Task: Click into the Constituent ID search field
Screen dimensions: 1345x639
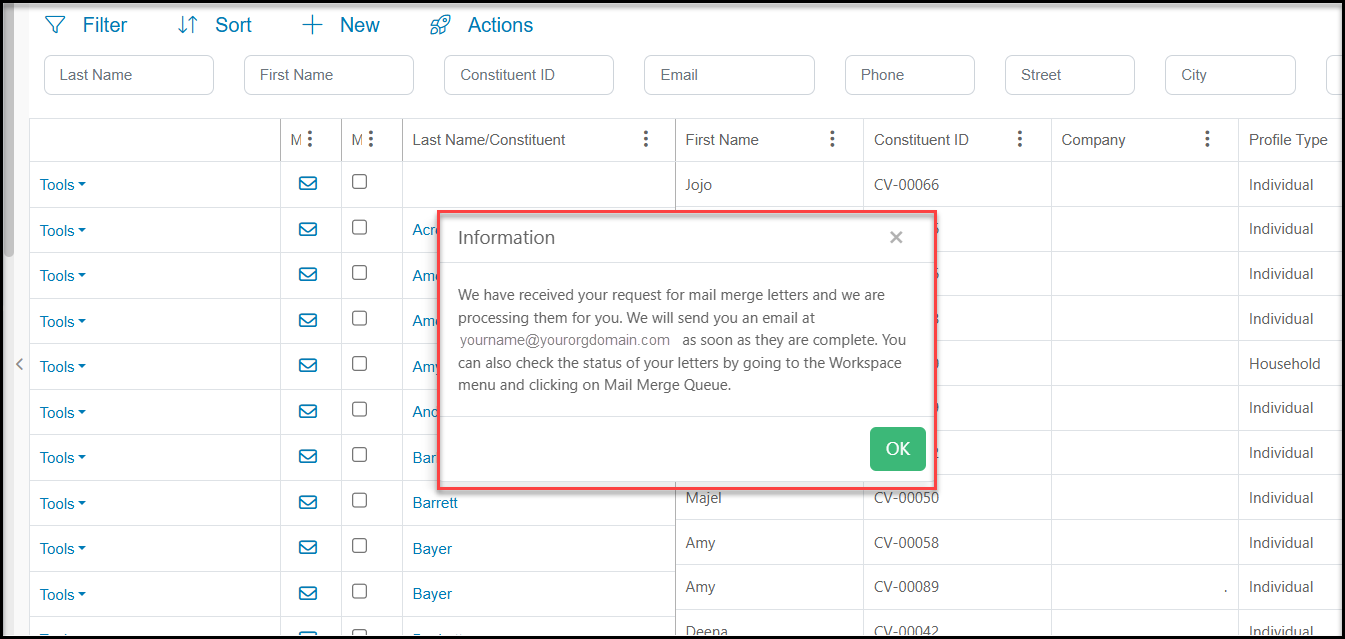Action: click(529, 75)
